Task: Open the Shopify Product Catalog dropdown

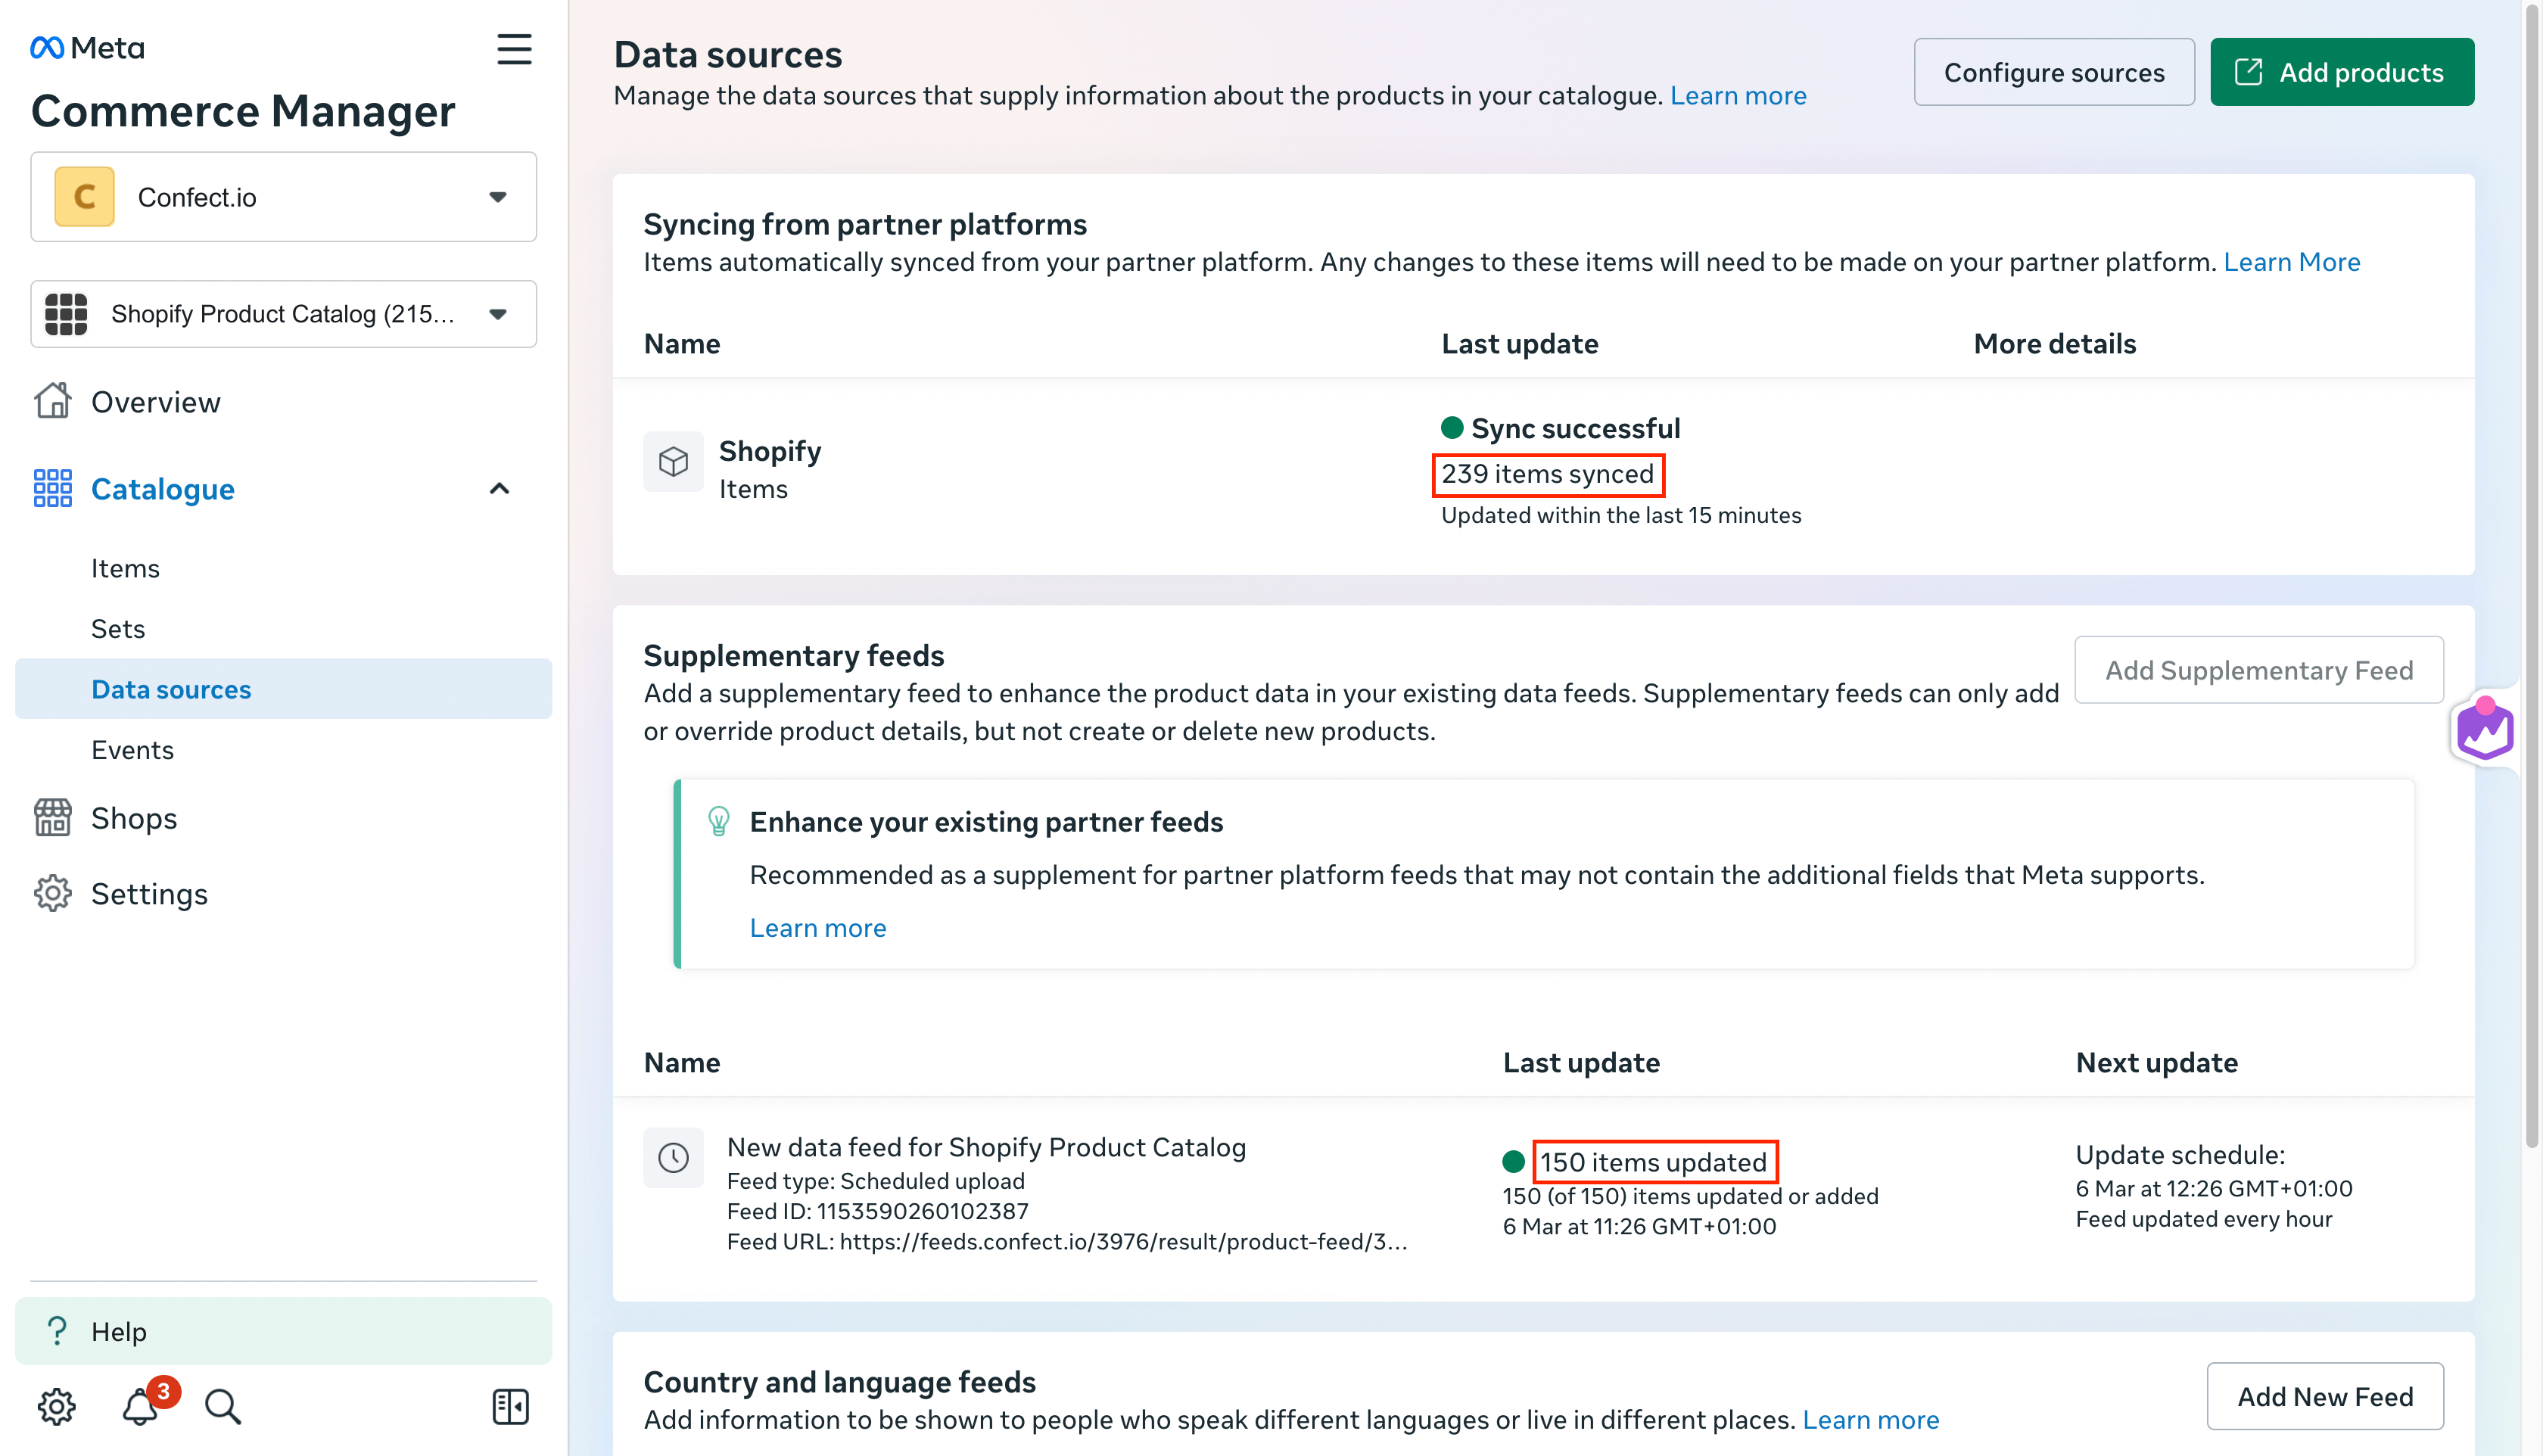Action: point(283,314)
